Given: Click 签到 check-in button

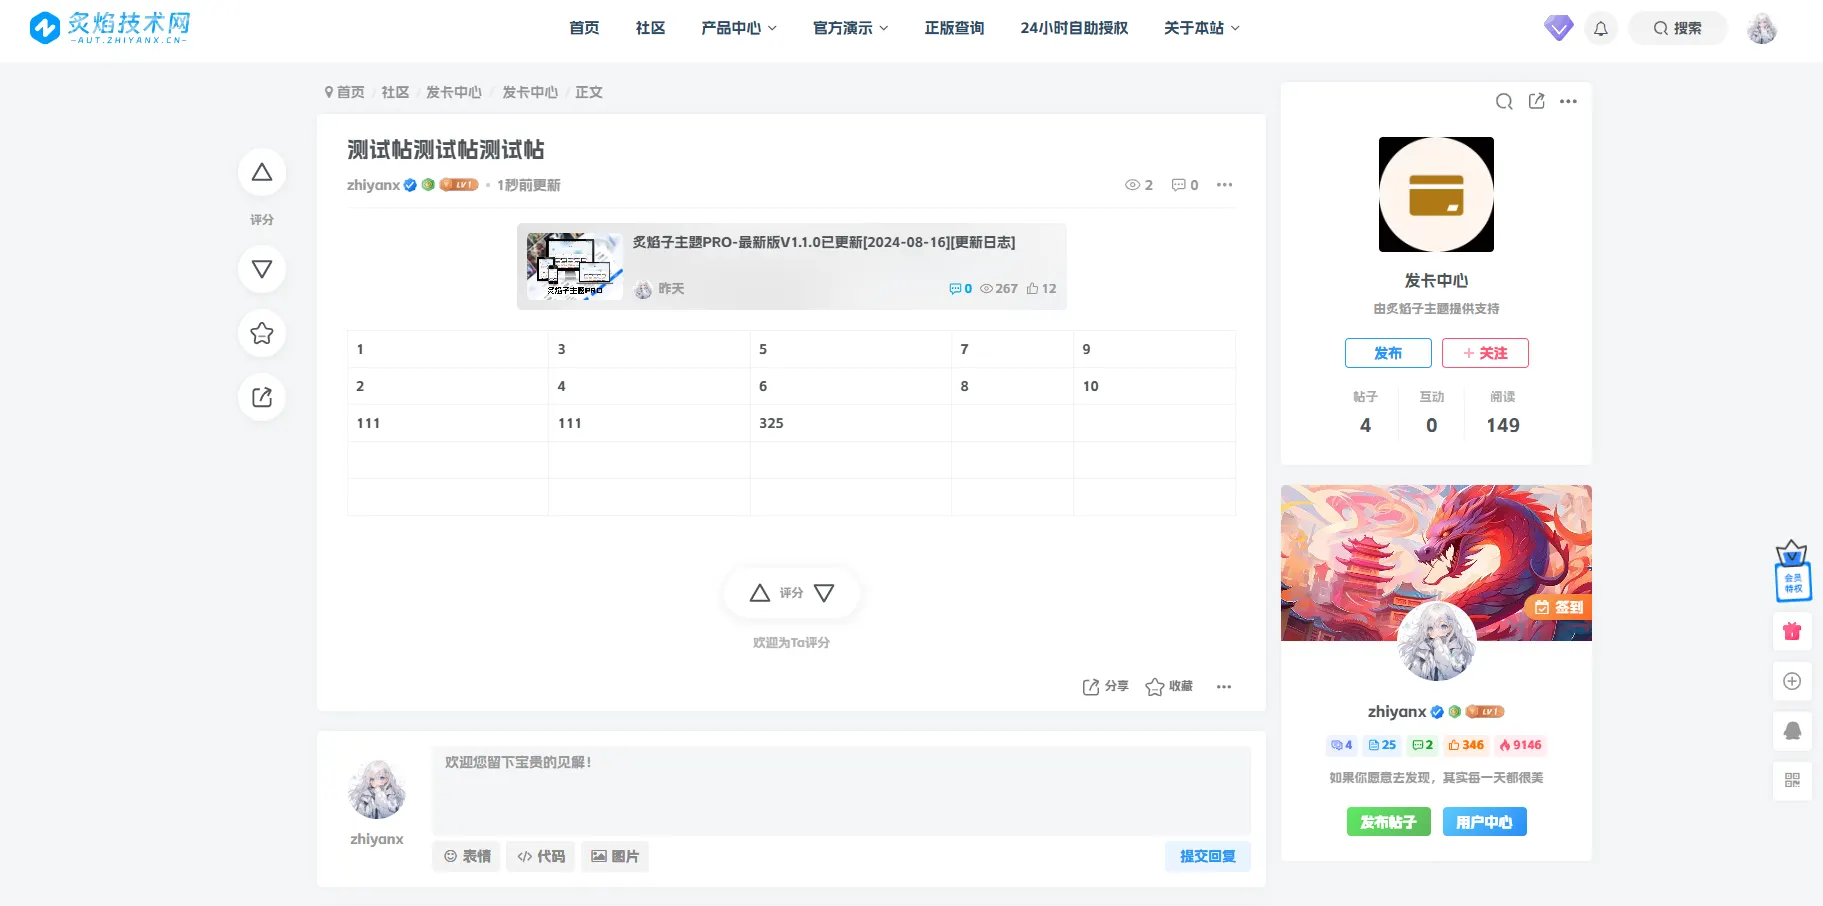Looking at the screenshot, I should tap(1558, 607).
